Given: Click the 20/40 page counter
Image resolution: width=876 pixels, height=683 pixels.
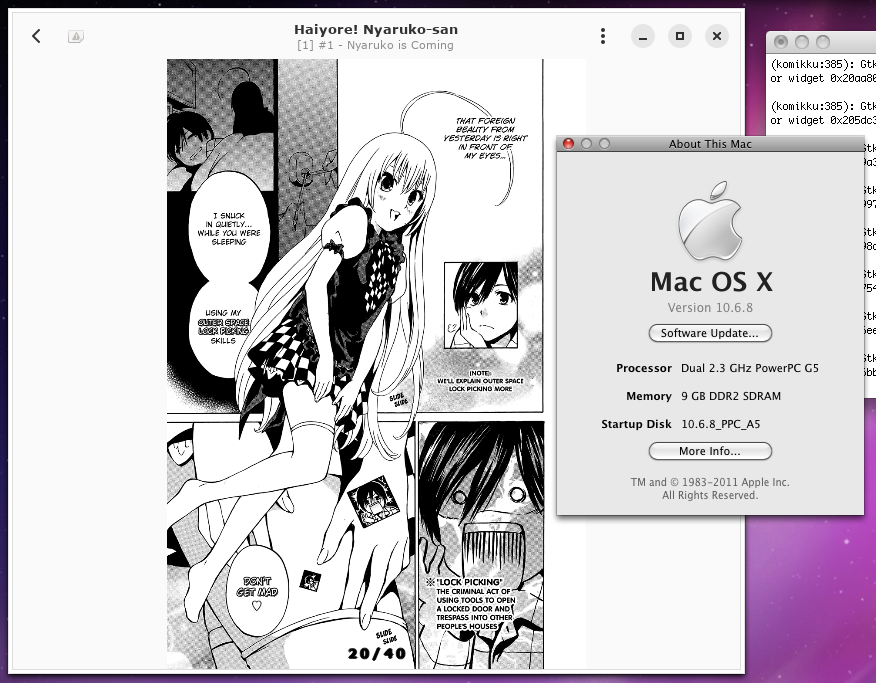Looking at the screenshot, I should click(x=377, y=653).
